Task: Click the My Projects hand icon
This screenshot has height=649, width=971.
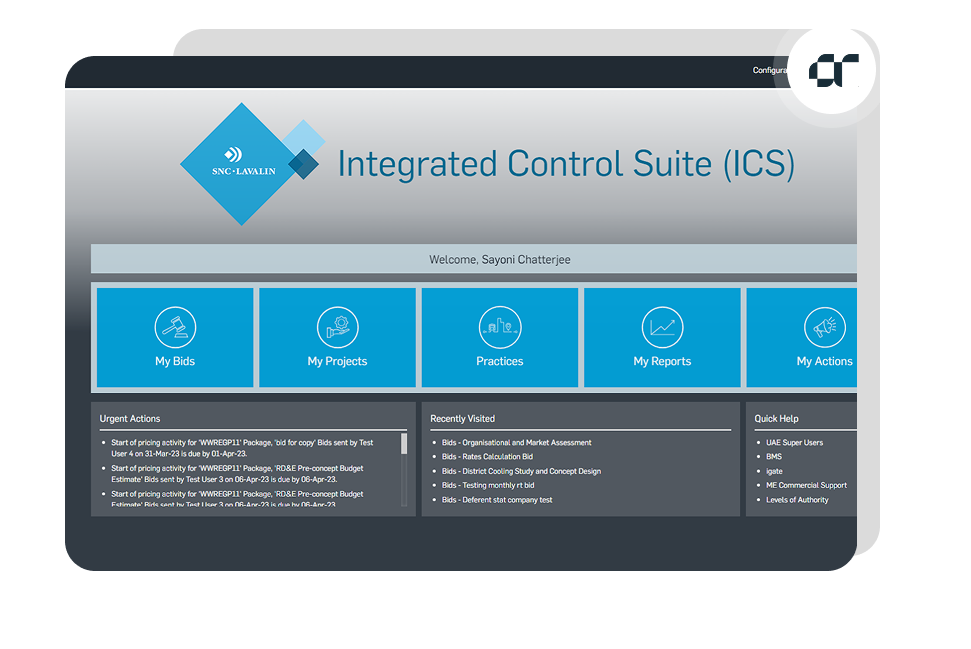Action: point(337,327)
